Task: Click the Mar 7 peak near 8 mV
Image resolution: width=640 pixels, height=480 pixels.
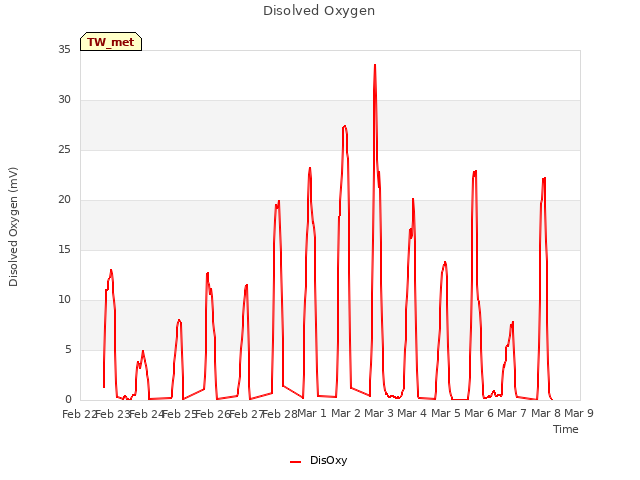Action: click(x=513, y=322)
